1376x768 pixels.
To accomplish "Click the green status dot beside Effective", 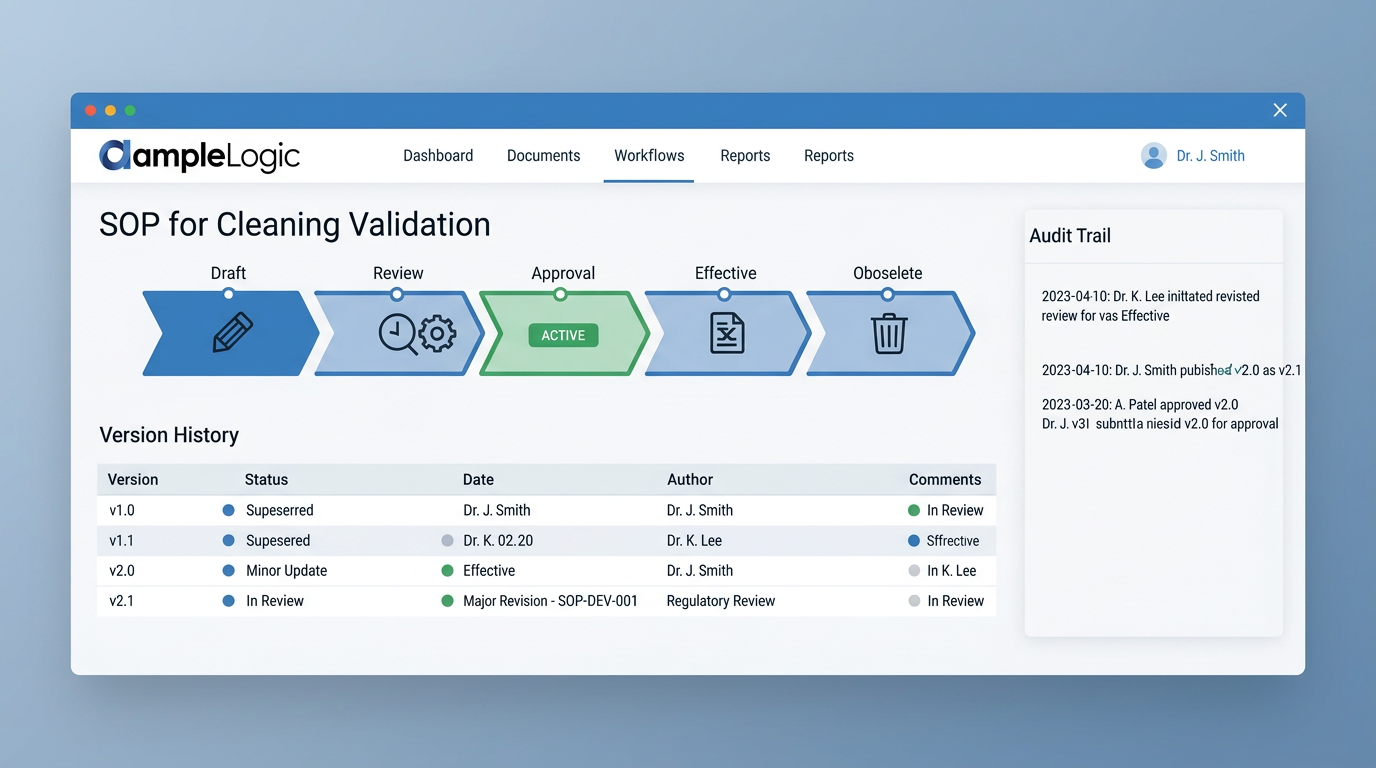I will coord(447,571).
